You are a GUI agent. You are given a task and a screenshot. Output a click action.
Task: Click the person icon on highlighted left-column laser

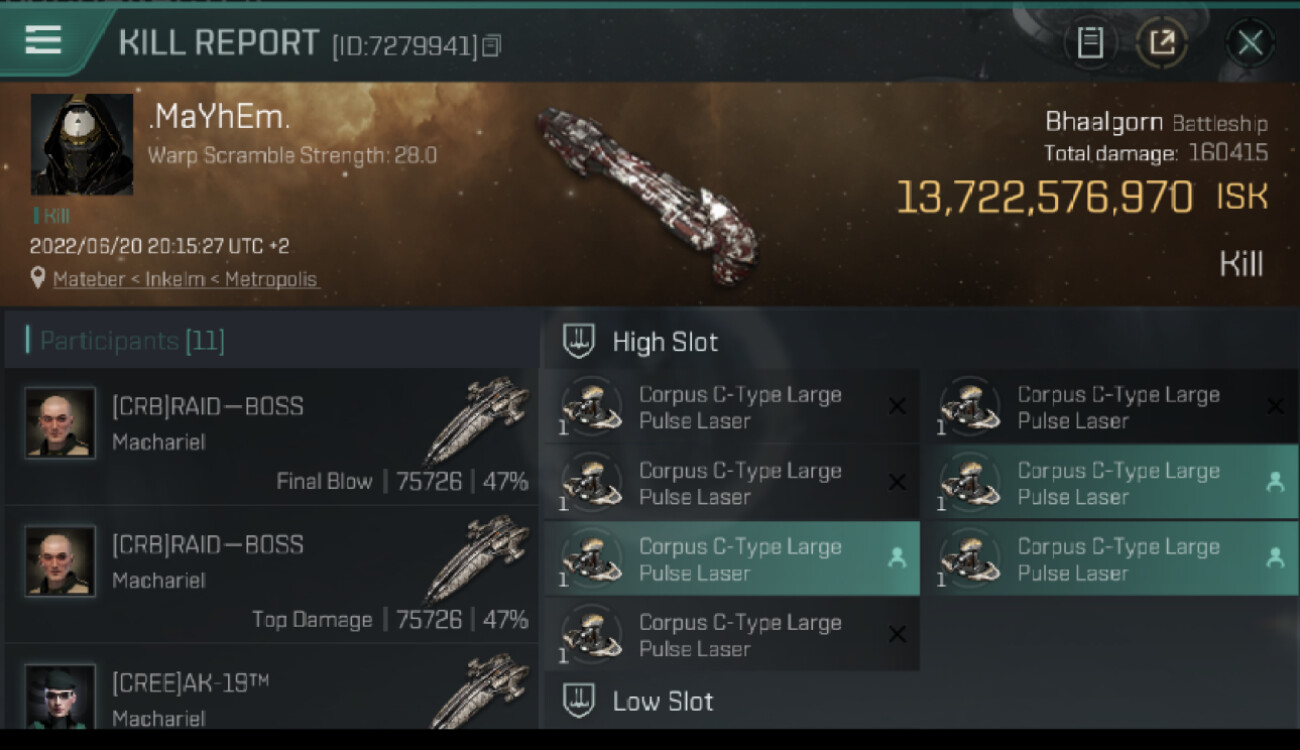[x=896, y=559]
